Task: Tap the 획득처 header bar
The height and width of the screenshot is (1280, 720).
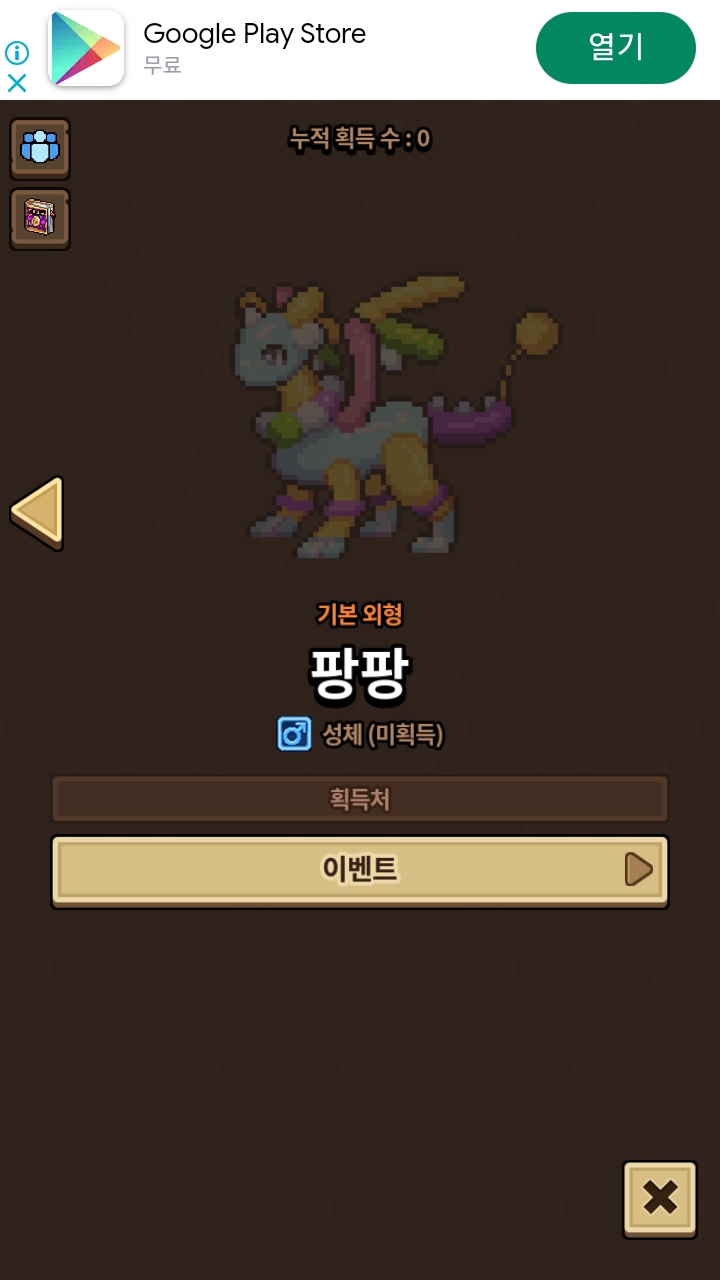Action: 360,799
